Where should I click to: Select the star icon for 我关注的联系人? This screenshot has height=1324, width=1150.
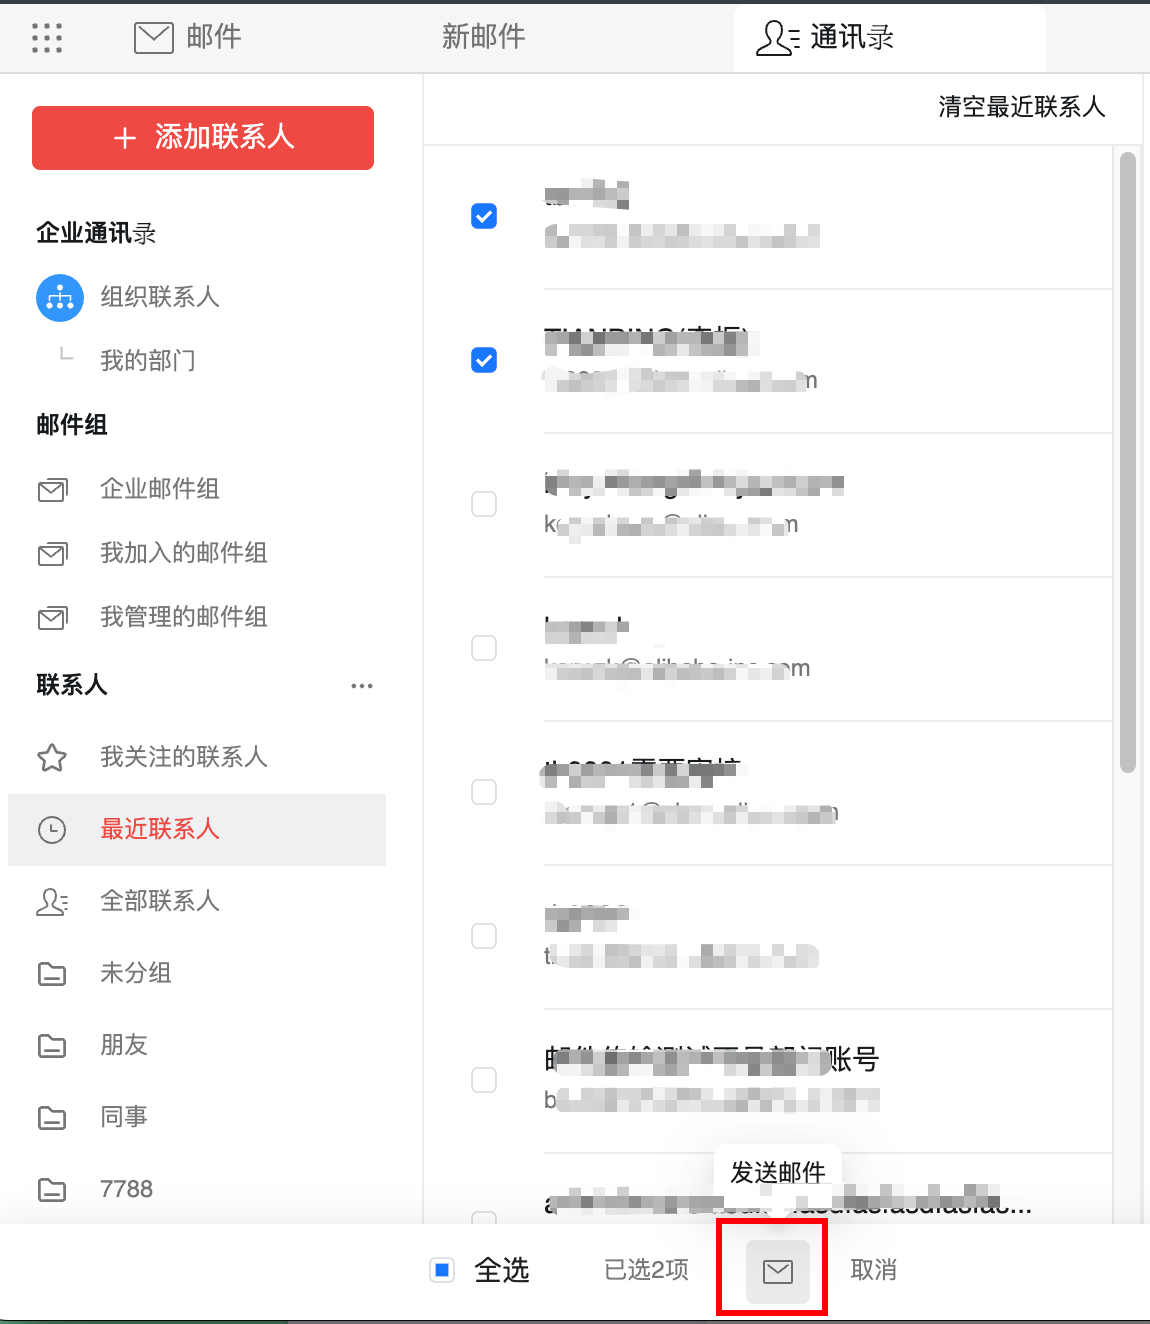pos(52,757)
